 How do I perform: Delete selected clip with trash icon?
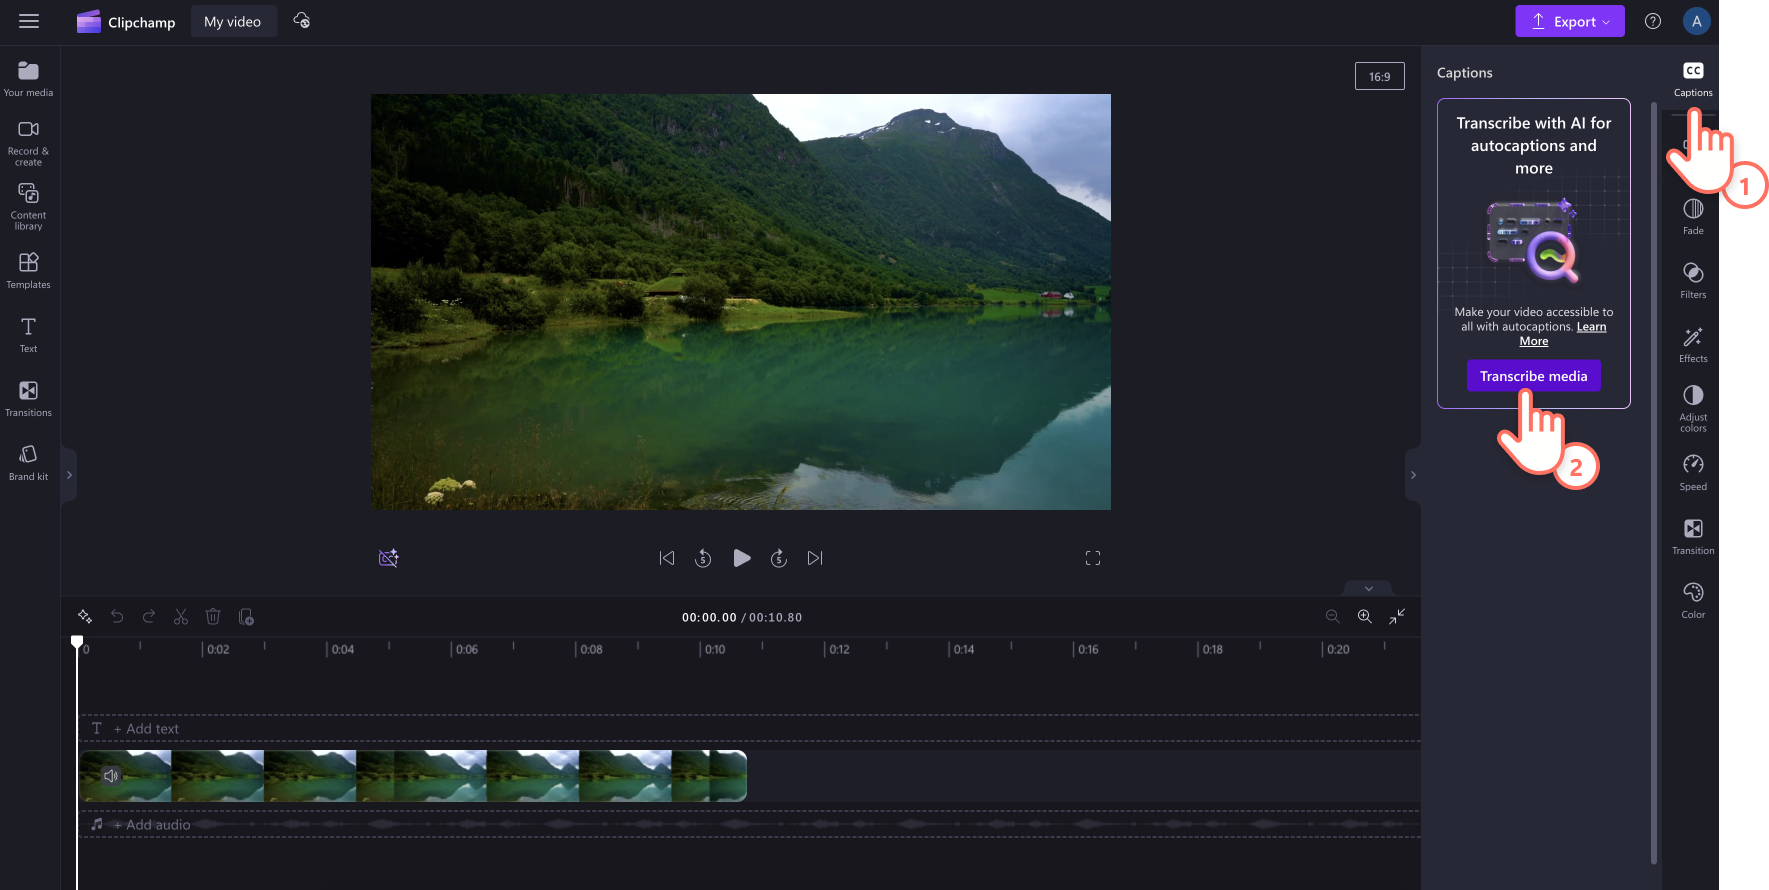pos(213,616)
